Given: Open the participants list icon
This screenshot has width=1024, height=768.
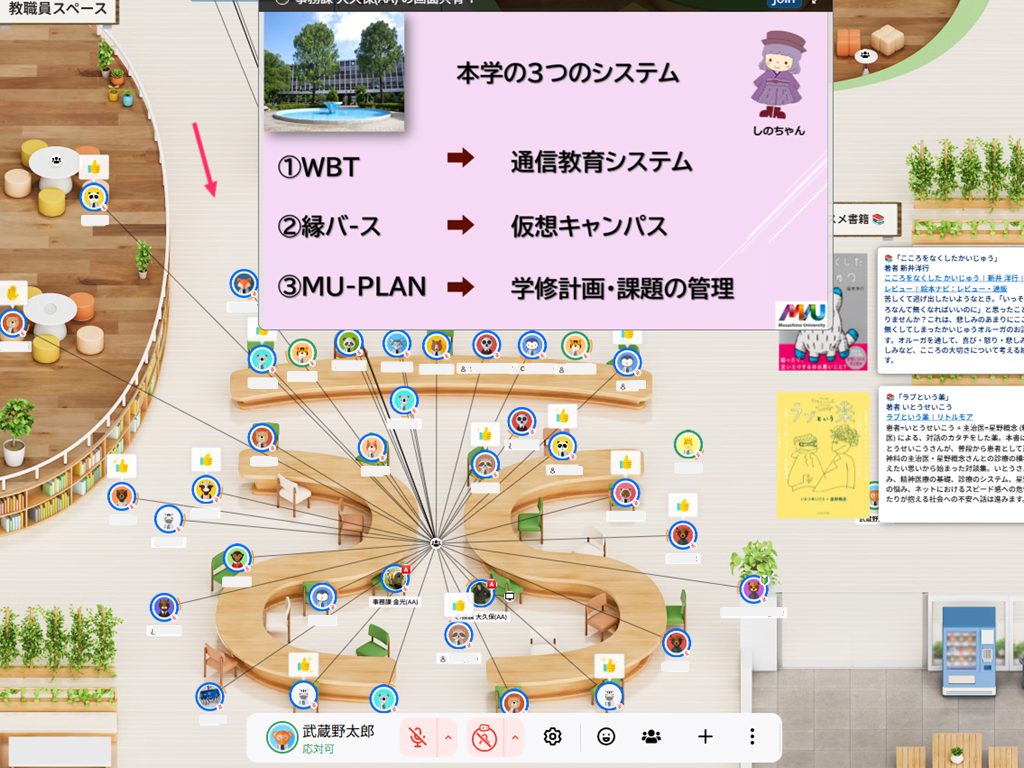Looking at the screenshot, I should pos(652,737).
